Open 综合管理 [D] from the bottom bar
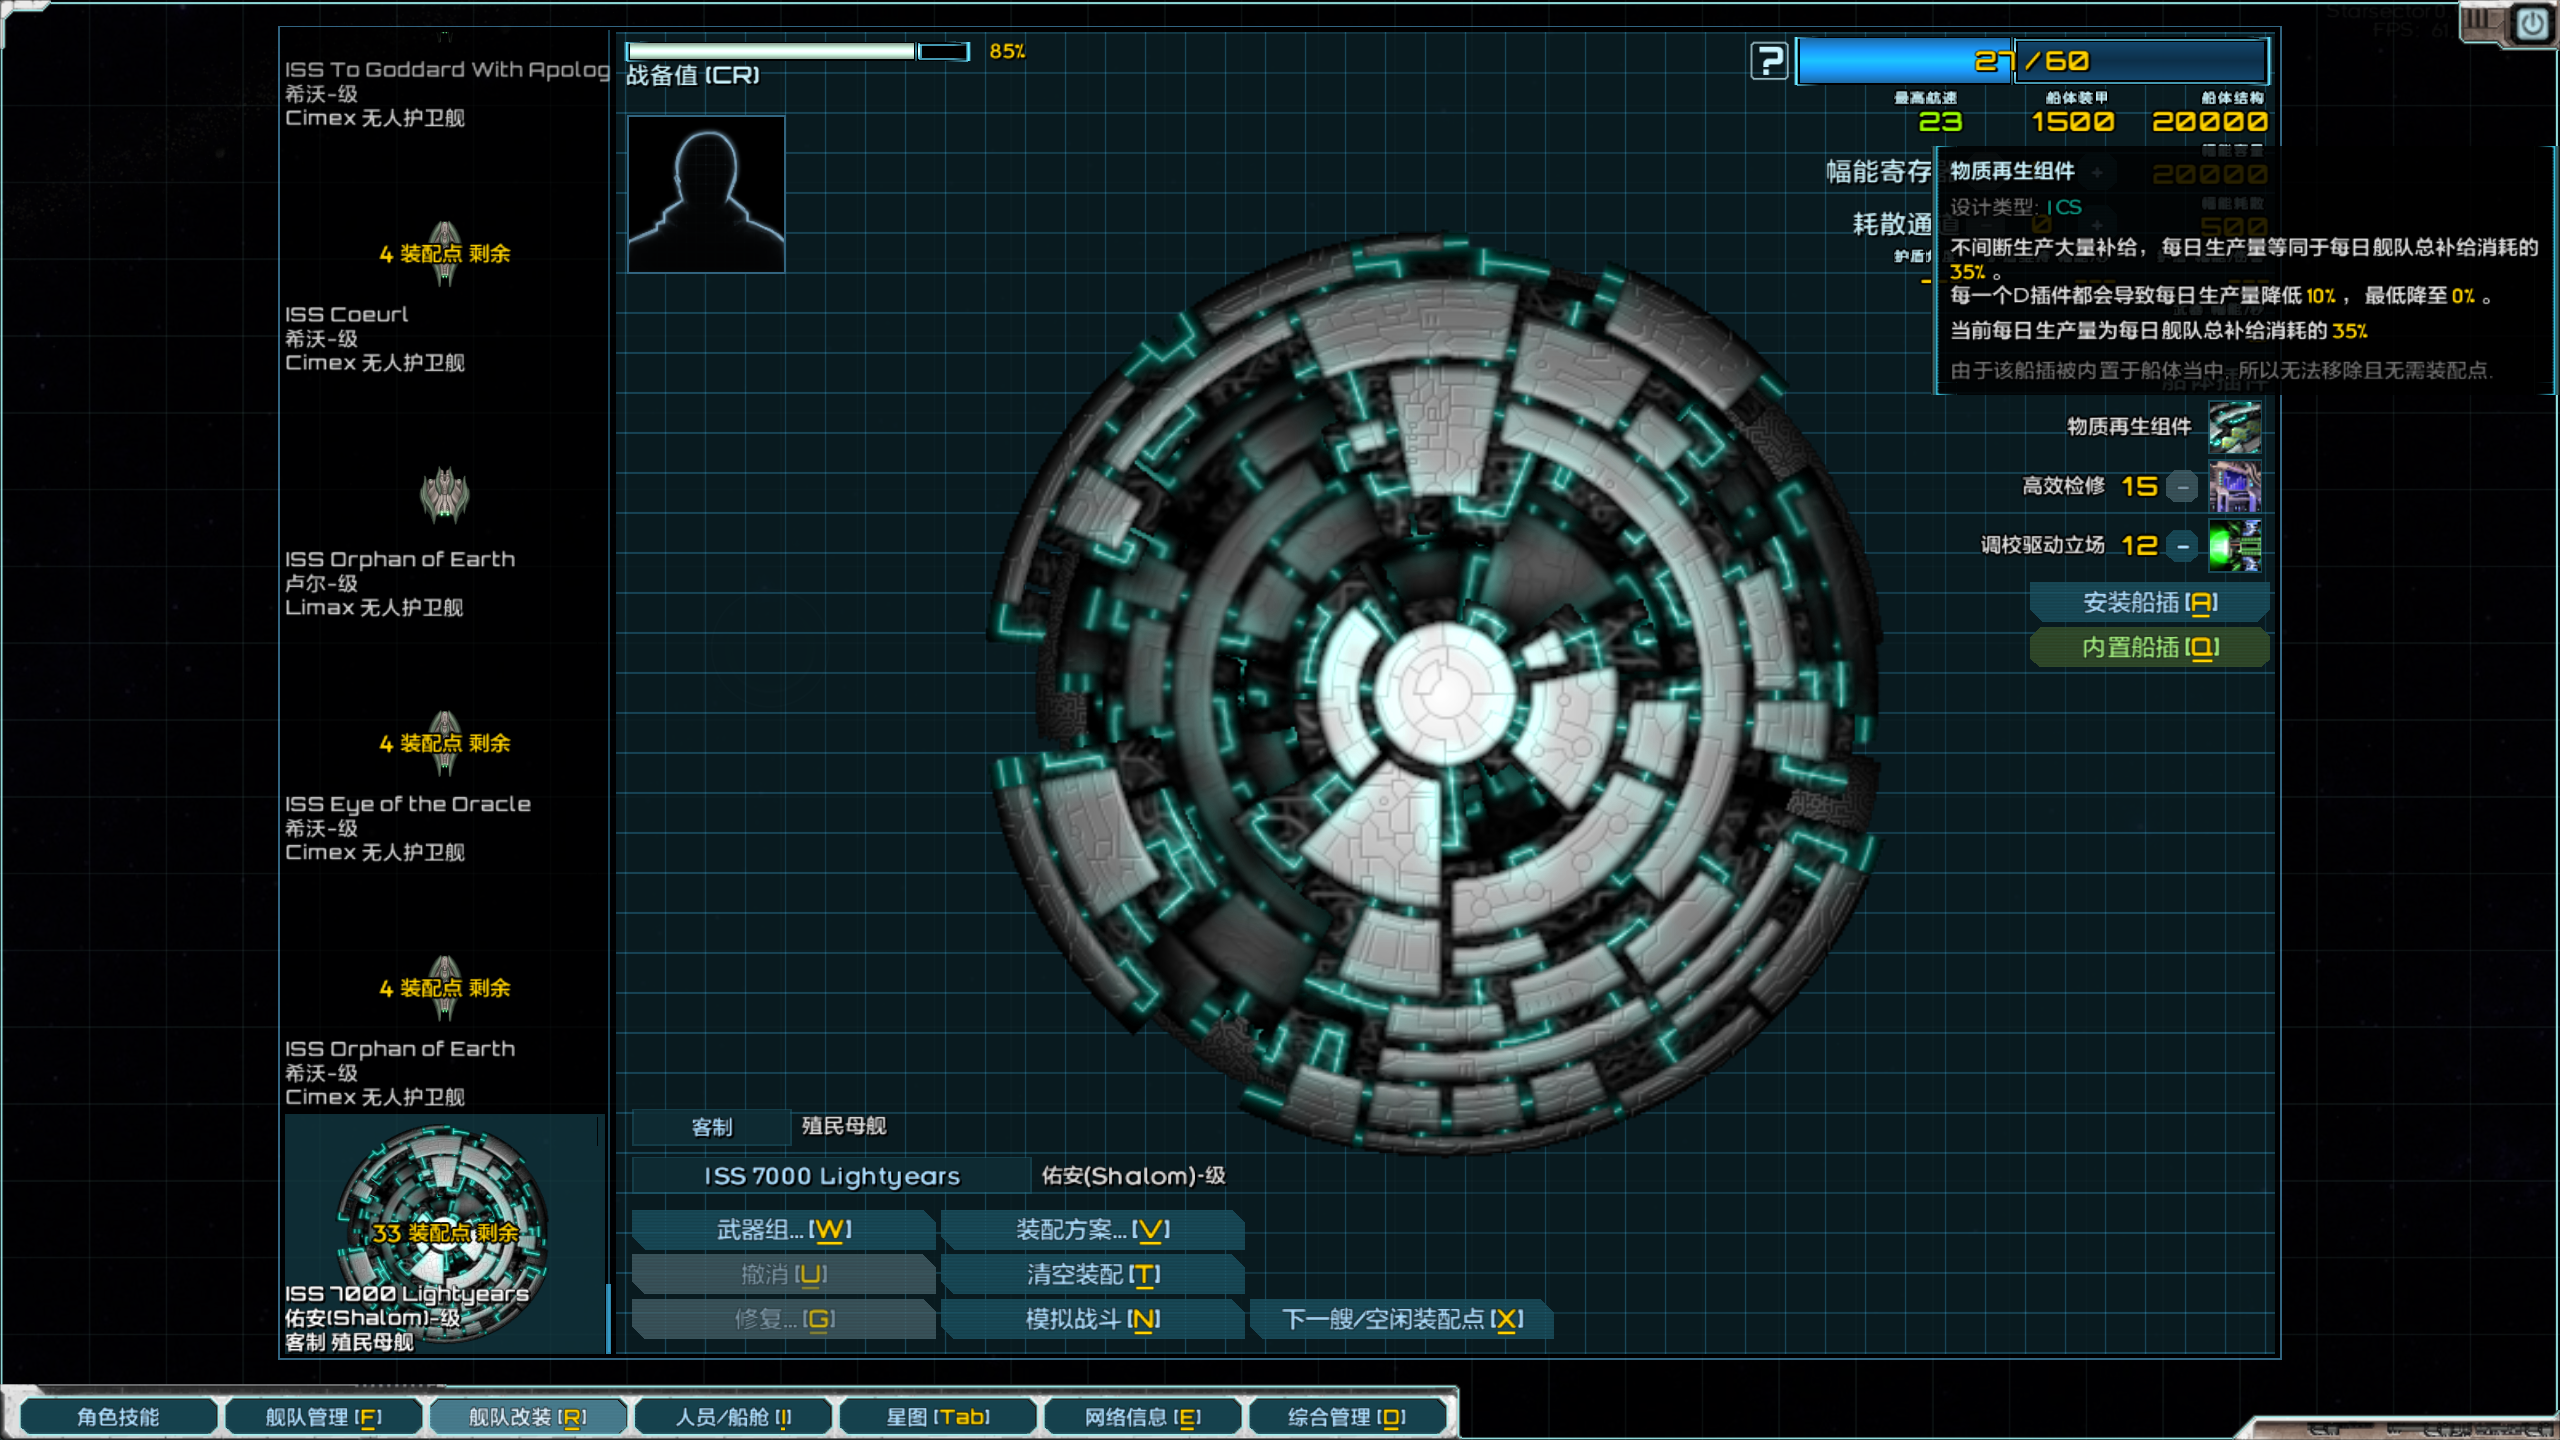This screenshot has width=2560, height=1440. pos(1348,1416)
